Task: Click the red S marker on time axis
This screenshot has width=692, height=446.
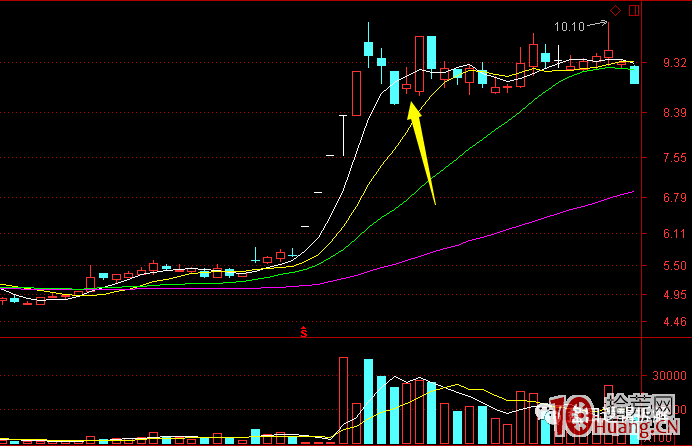Action: 304,332
